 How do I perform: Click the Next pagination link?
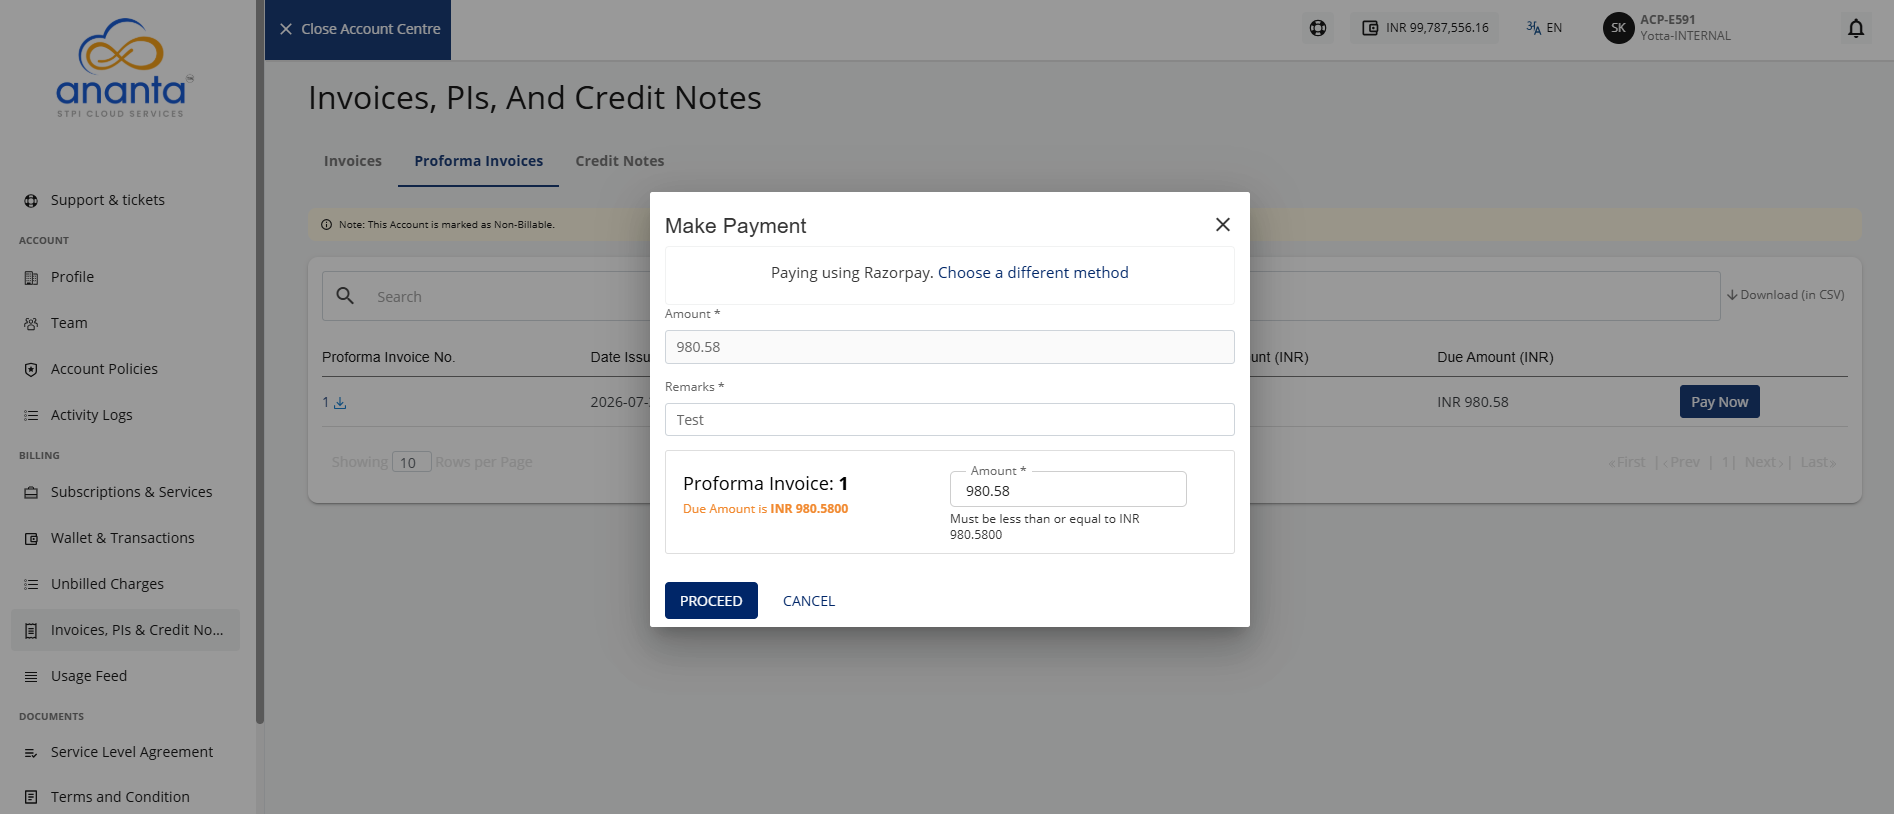point(1763,462)
